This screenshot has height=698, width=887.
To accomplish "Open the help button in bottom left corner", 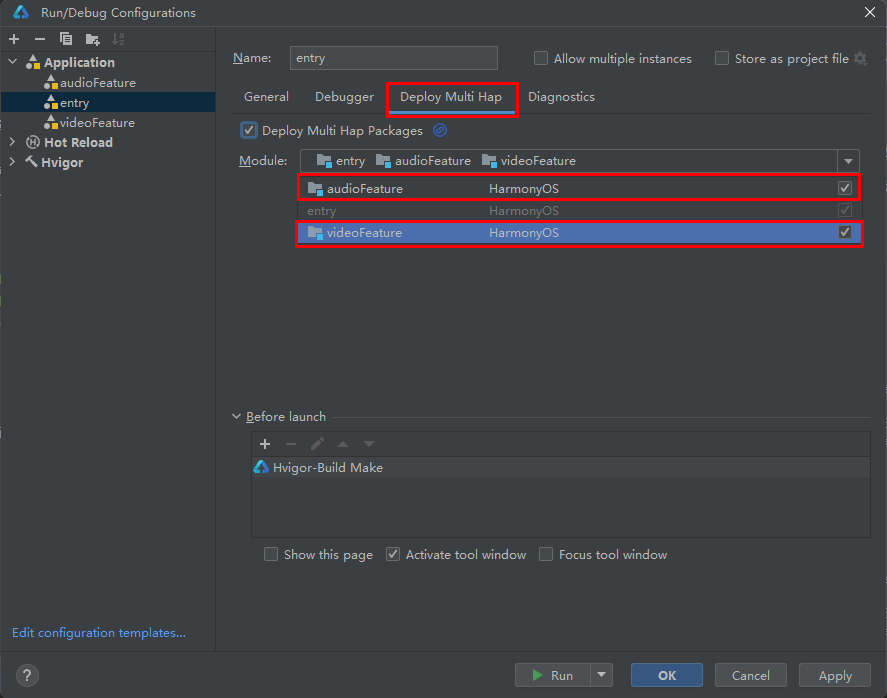I will tap(26, 675).
